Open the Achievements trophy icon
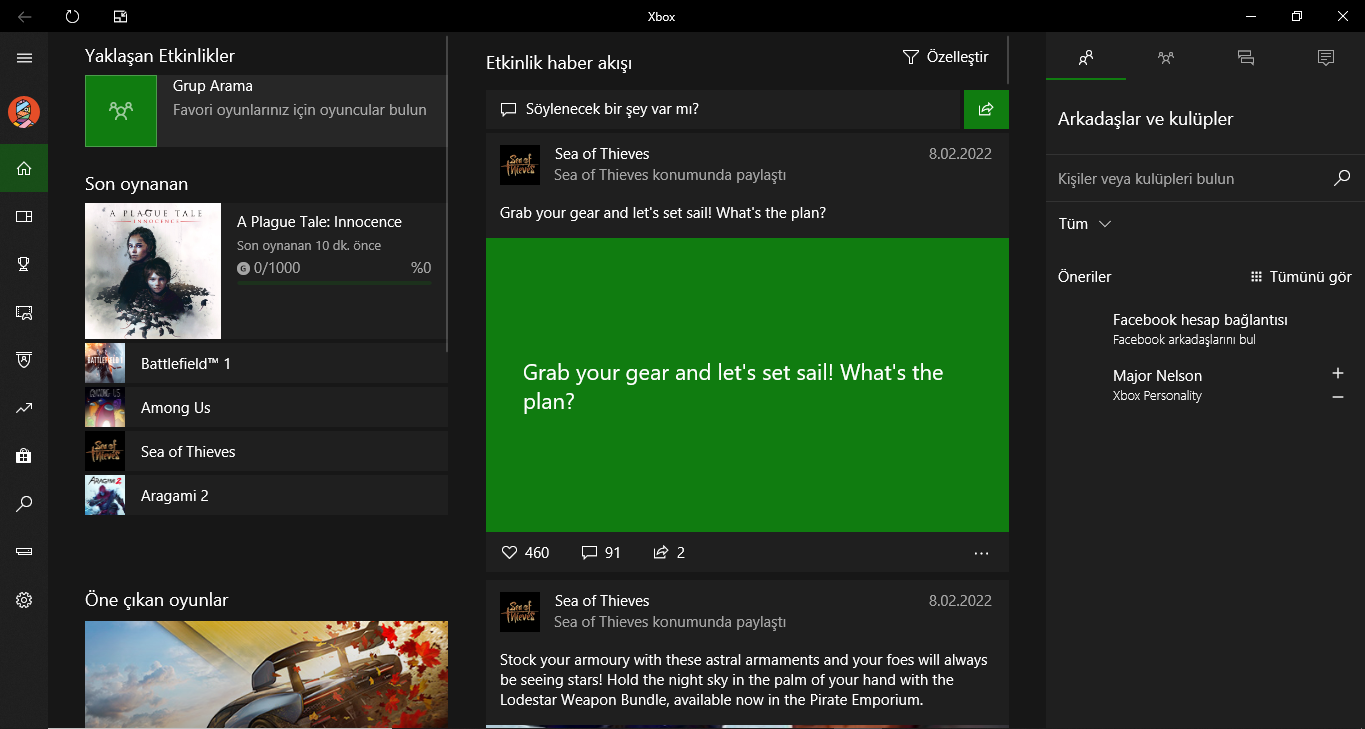Image resolution: width=1365 pixels, height=729 pixels. click(24, 264)
